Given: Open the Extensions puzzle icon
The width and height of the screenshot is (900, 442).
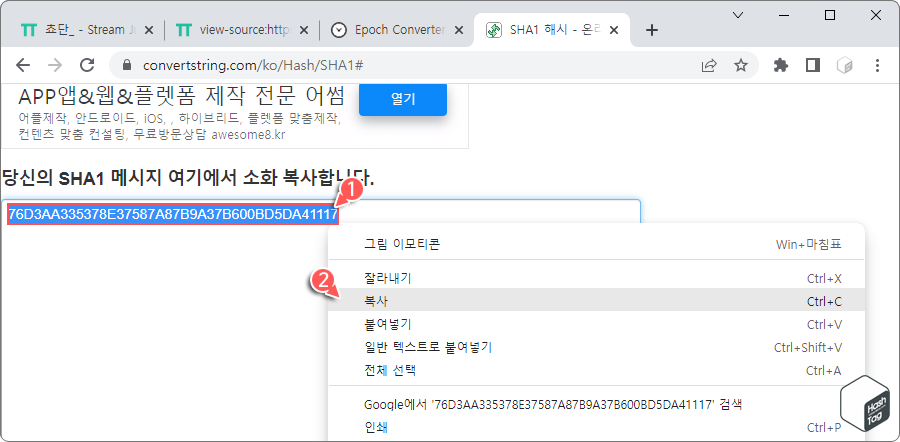Looking at the screenshot, I should point(781,65).
